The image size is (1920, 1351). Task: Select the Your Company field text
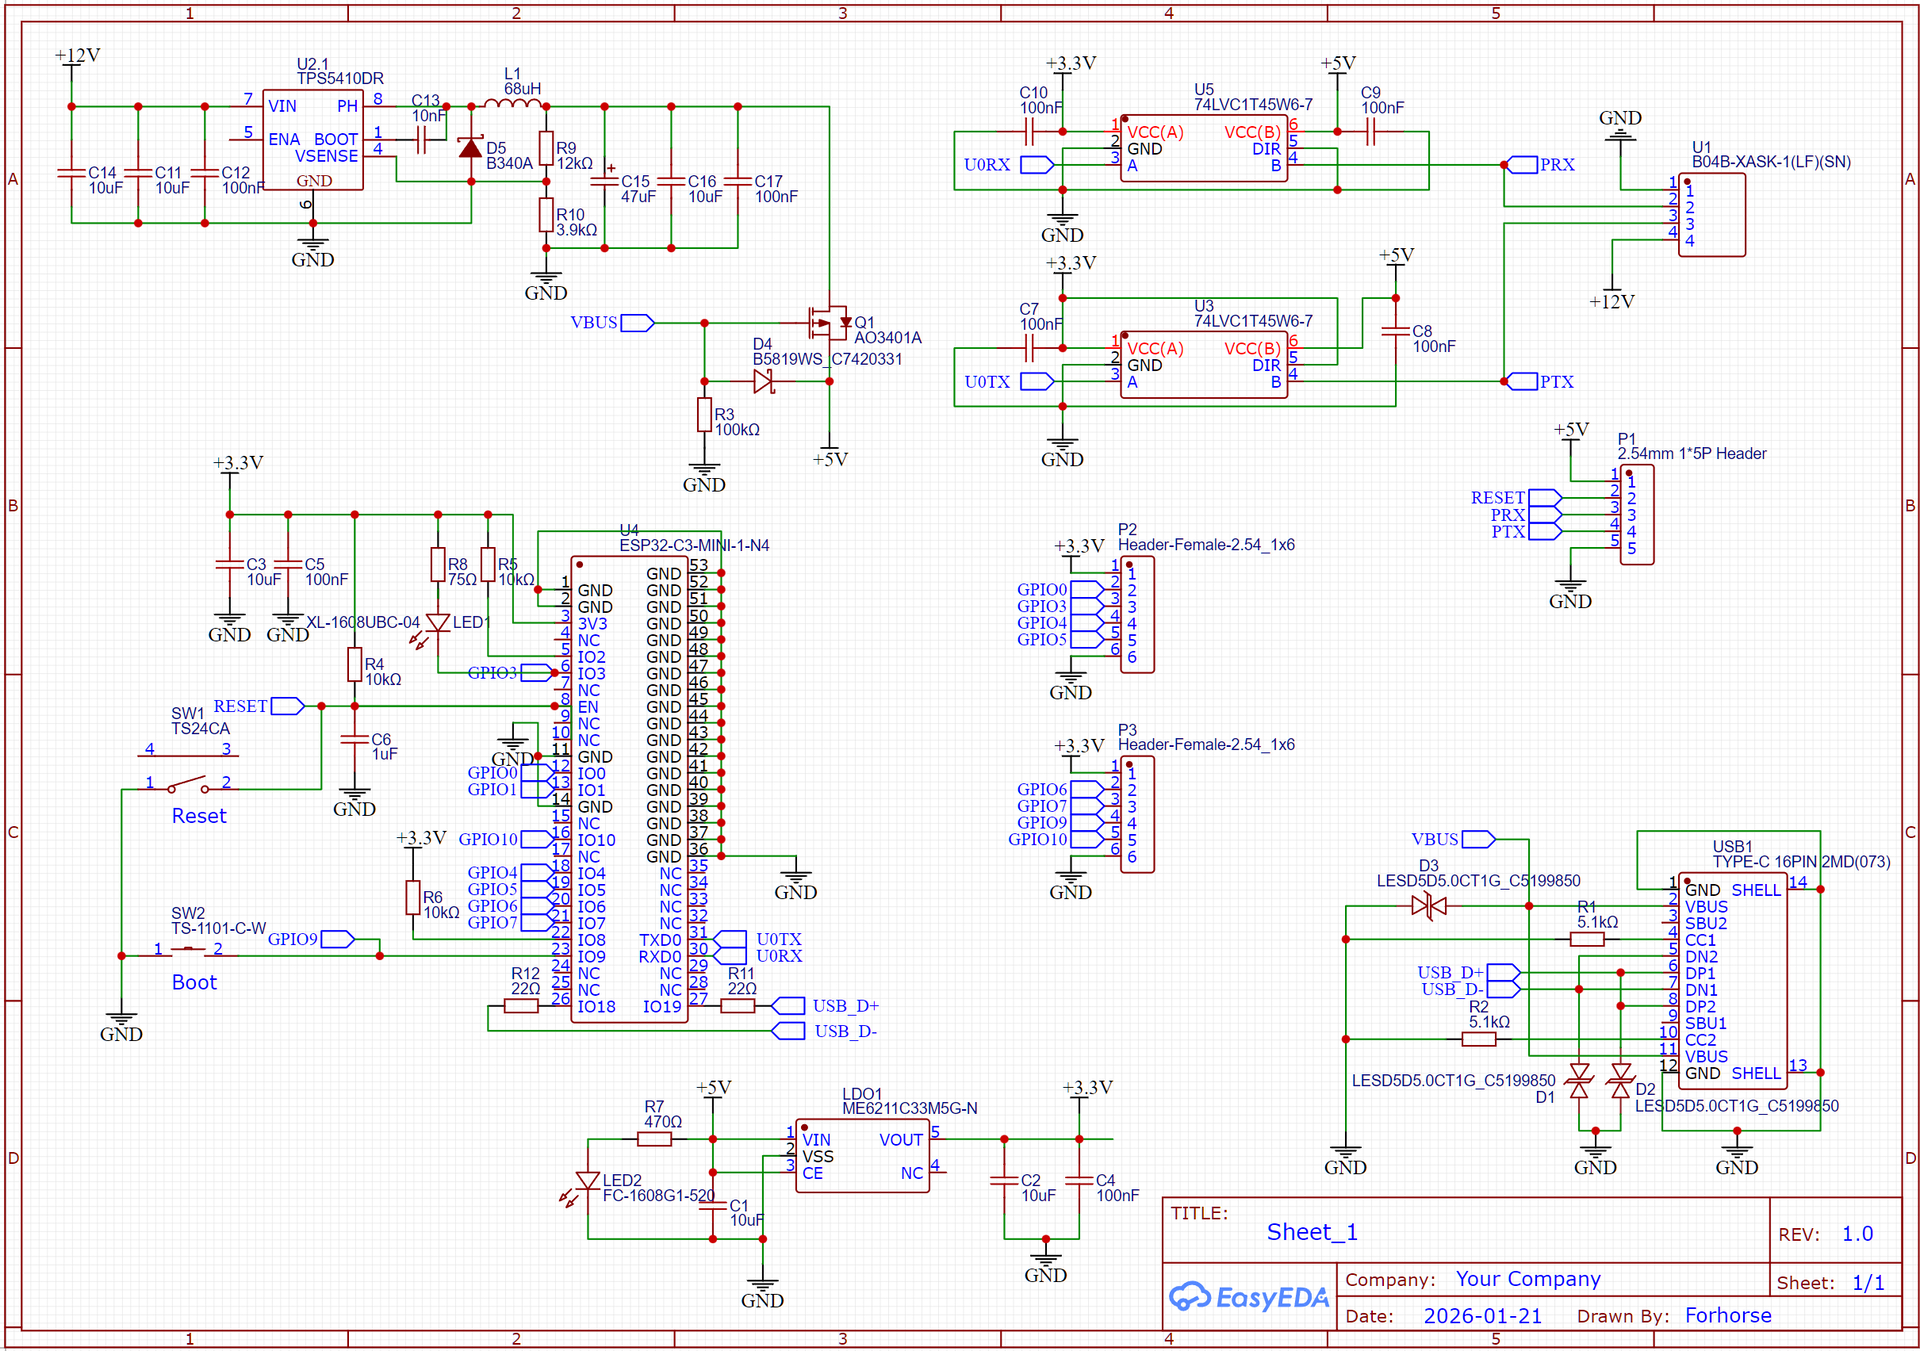coord(1527,1279)
